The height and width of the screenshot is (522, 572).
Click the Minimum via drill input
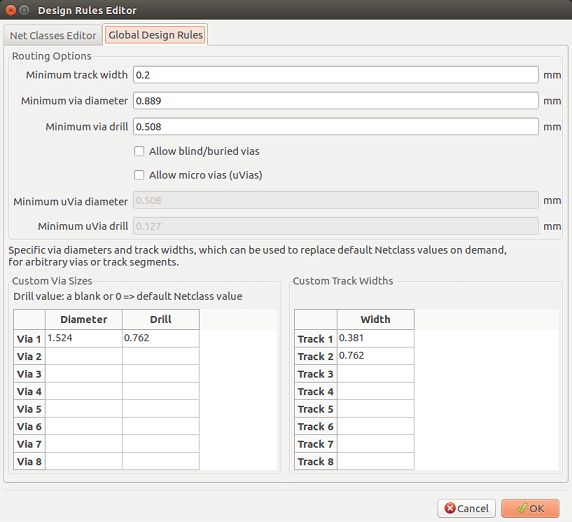[x=336, y=127]
